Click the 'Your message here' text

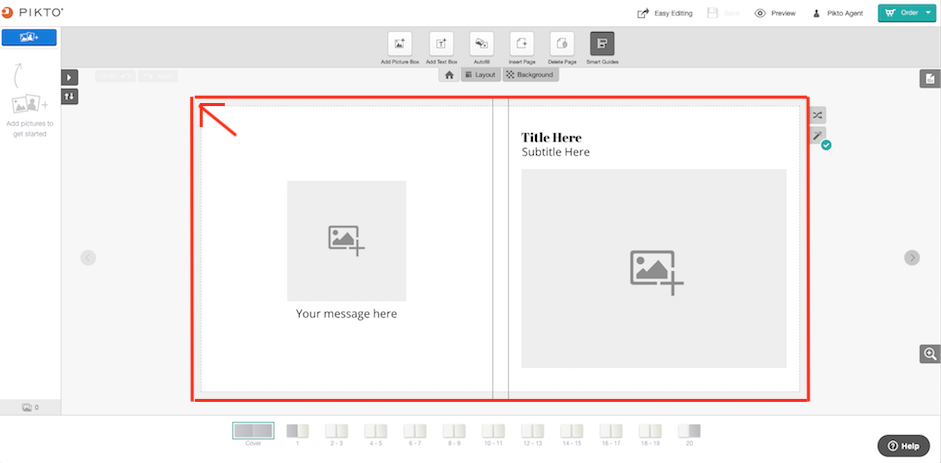[x=346, y=314]
